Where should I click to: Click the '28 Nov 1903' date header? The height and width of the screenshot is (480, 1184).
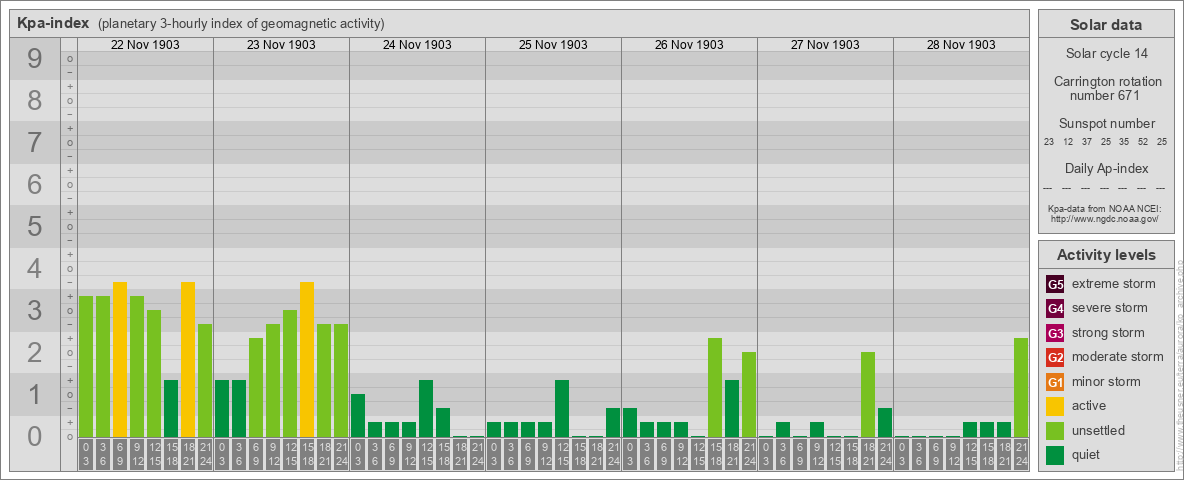960,45
